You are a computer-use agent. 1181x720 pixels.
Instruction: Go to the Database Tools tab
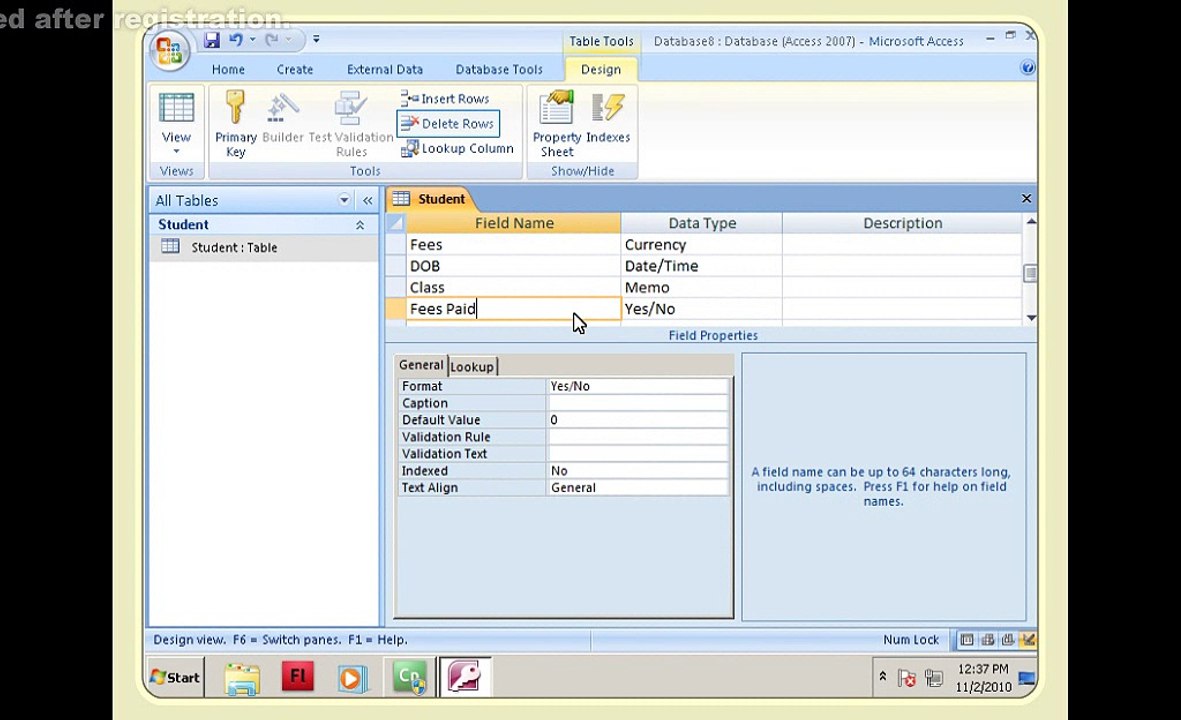click(x=499, y=69)
